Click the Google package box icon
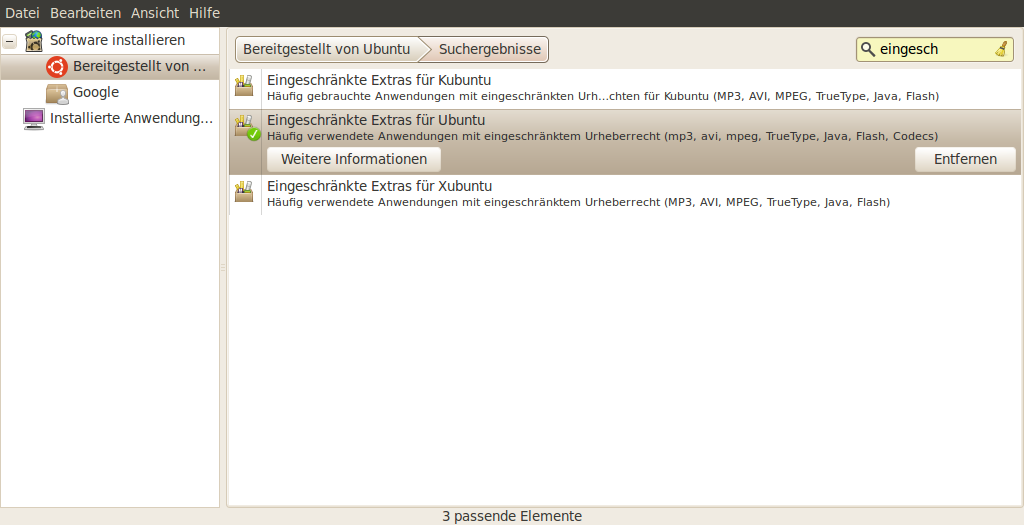 click(57, 93)
